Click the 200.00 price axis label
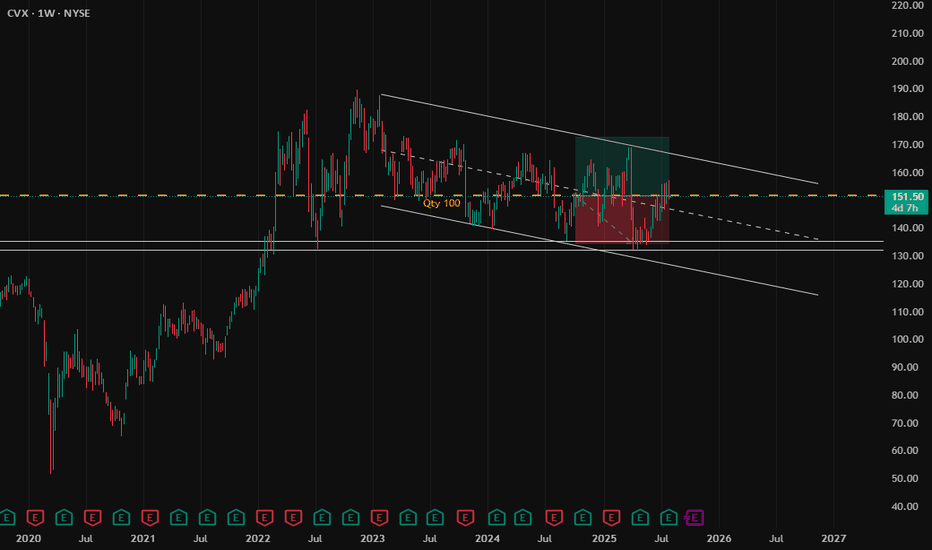932x550 pixels. 908,61
